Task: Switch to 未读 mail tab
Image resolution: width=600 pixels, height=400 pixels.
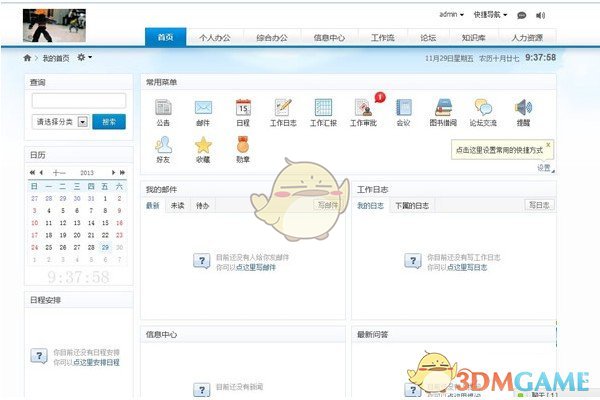Action: coord(178,206)
